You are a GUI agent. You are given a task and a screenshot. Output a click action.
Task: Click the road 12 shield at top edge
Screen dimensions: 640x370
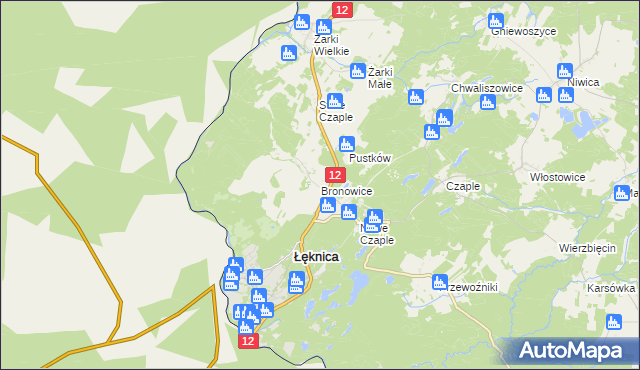point(342,10)
